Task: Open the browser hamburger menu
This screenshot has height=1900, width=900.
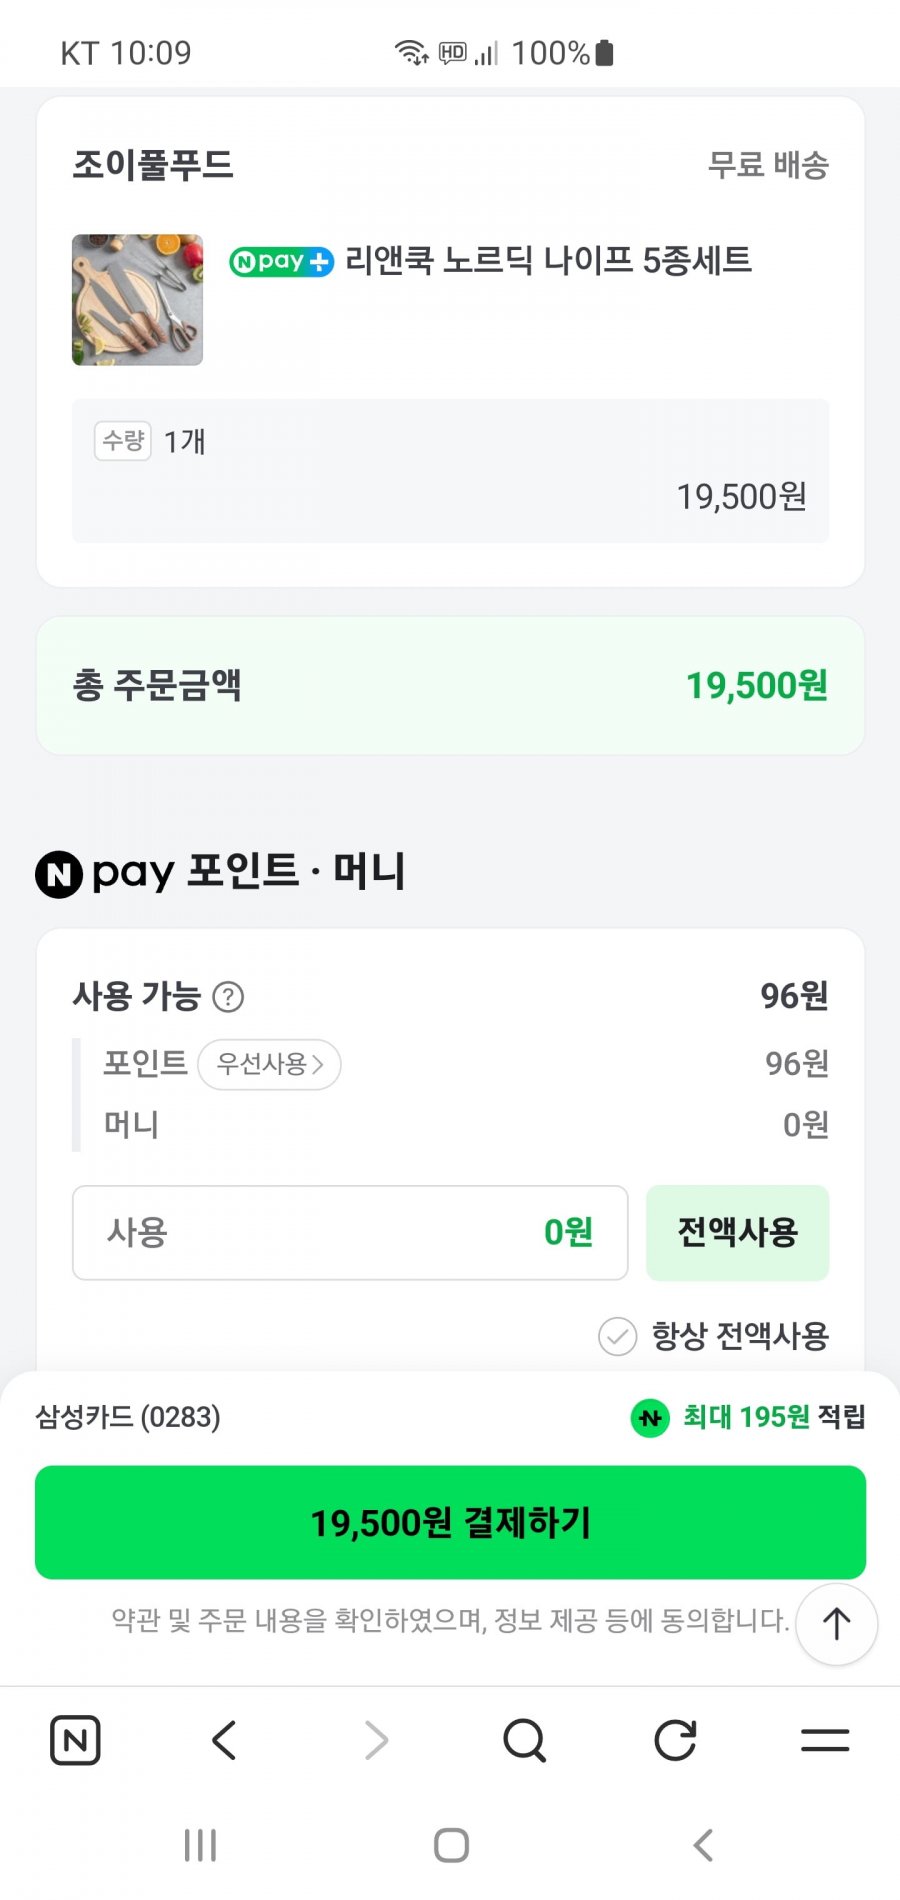Action: tap(825, 1740)
